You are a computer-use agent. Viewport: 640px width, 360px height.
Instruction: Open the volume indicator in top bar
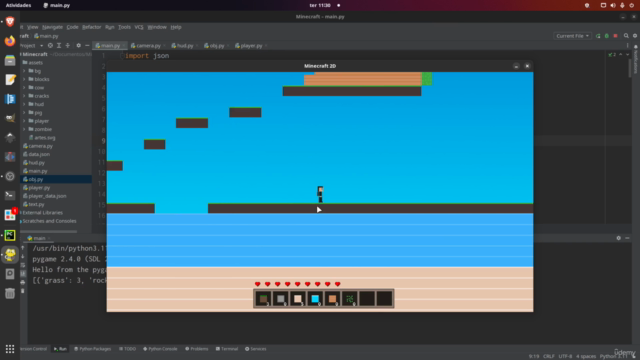click(x=613, y=5)
